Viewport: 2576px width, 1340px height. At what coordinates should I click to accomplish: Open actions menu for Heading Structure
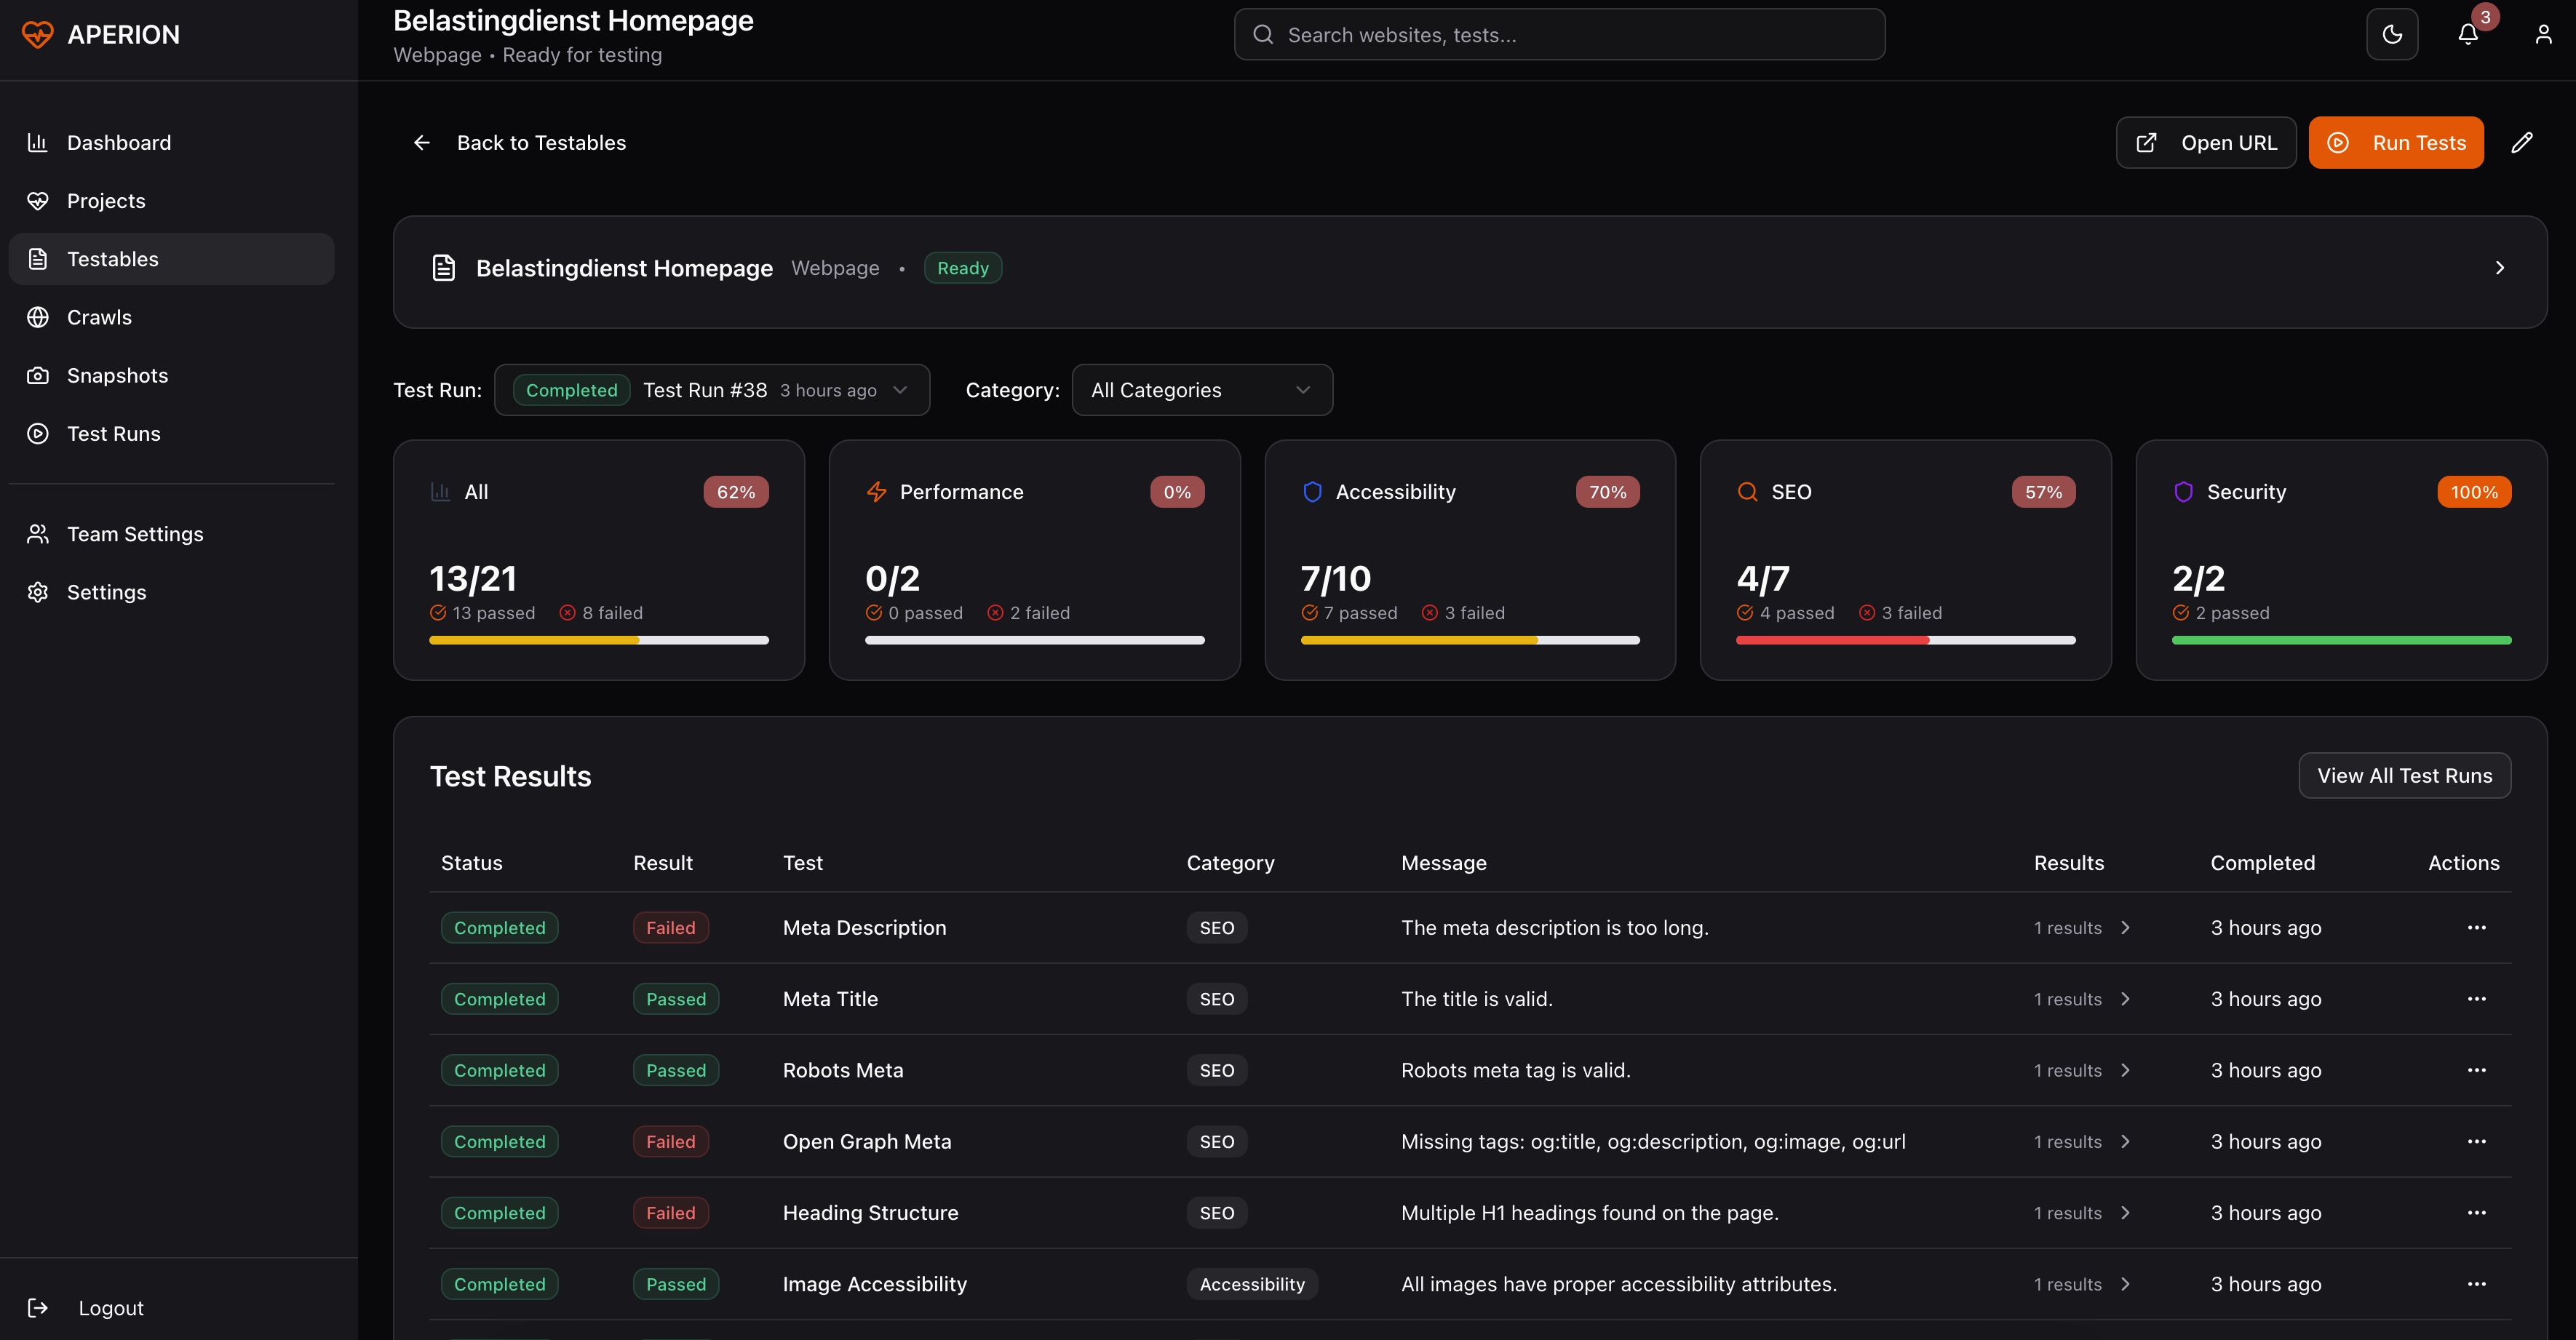coord(2476,1212)
